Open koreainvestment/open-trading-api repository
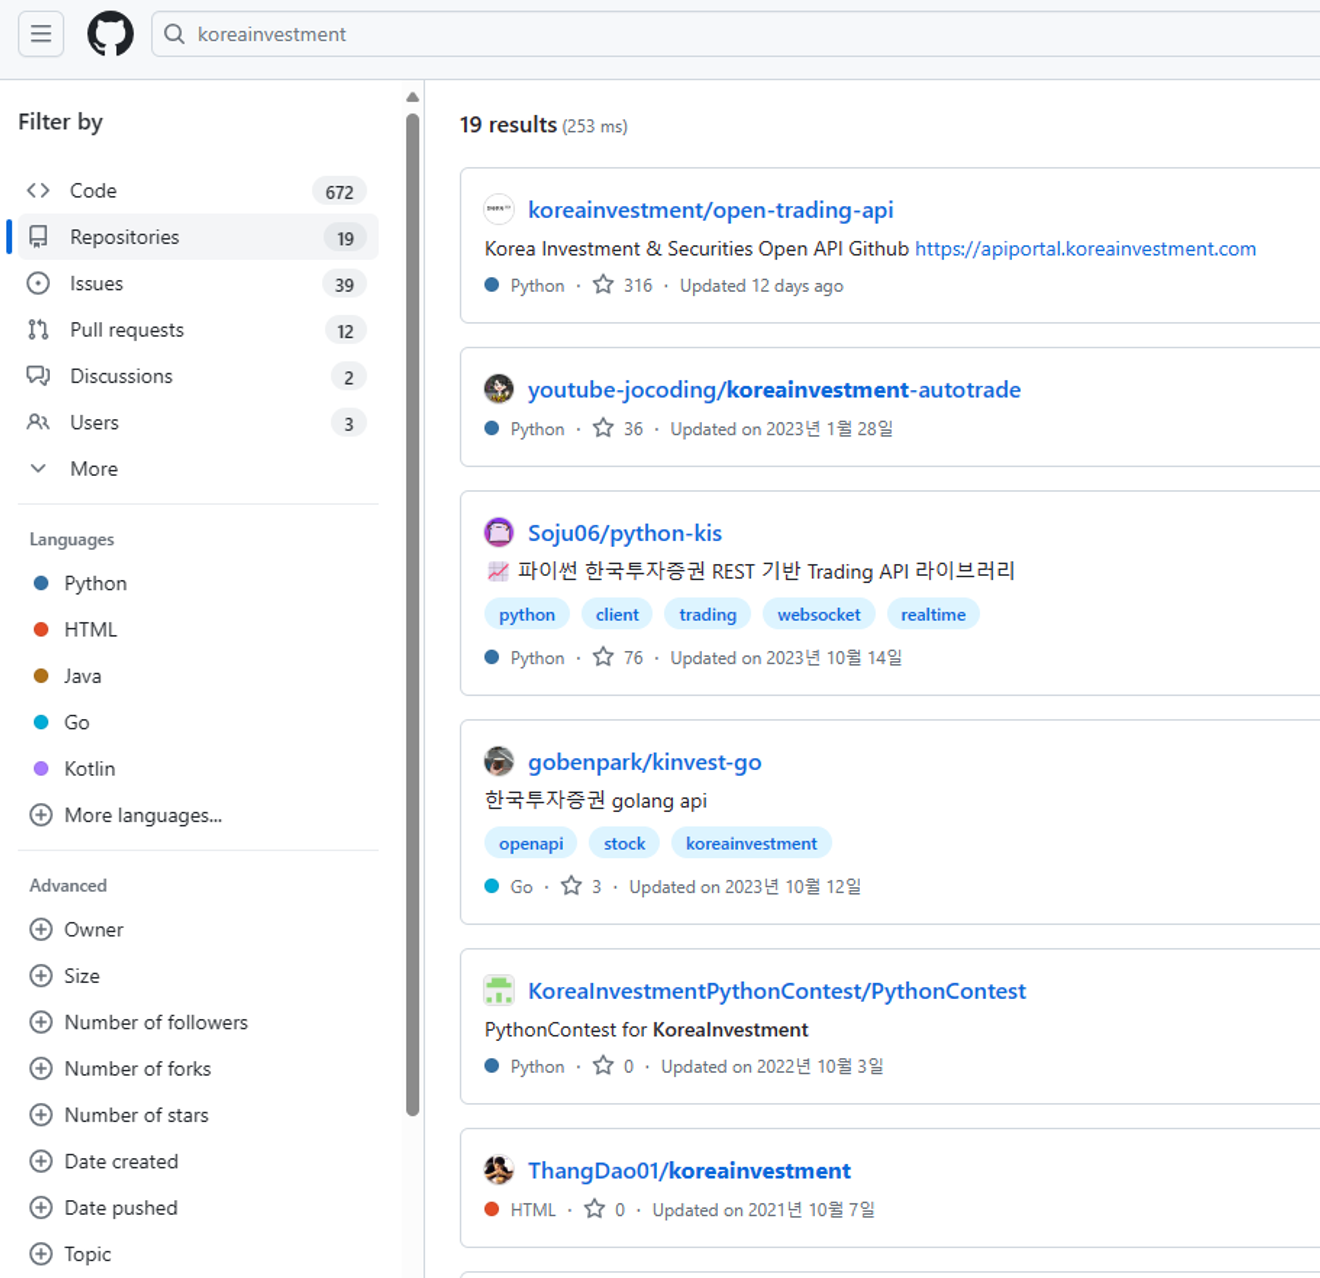1320x1278 pixels. pos(711,210)
